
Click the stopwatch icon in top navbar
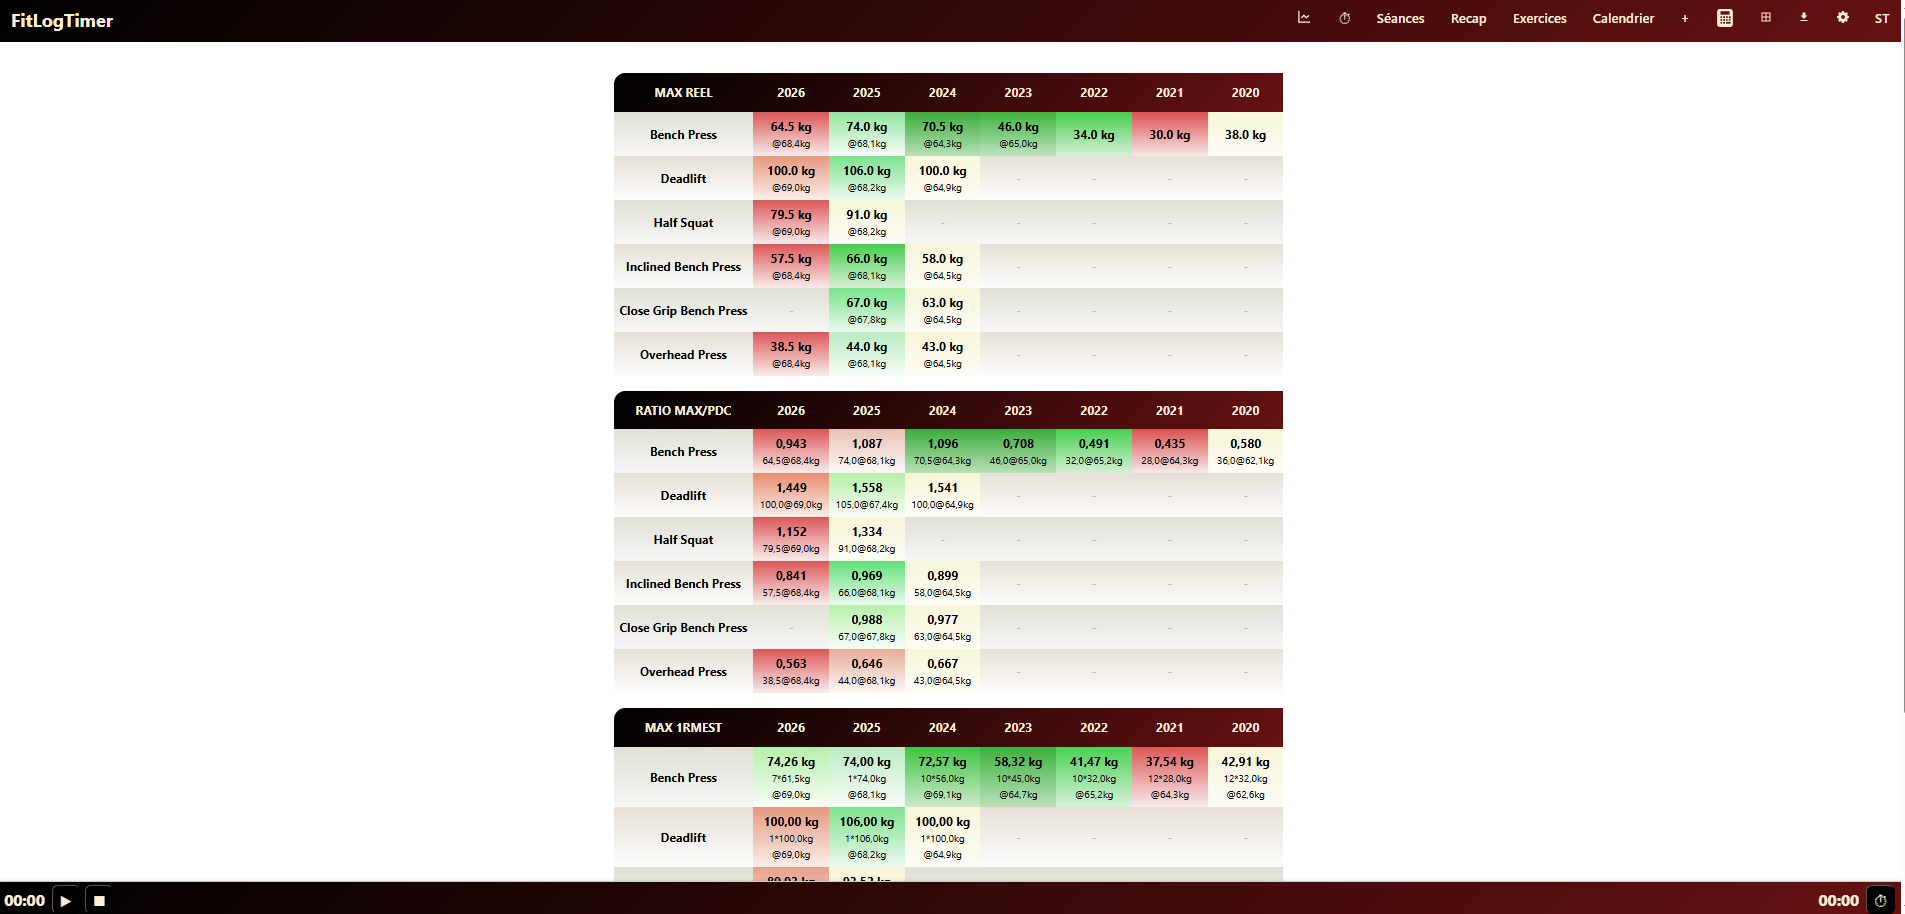click(1345, 18)
